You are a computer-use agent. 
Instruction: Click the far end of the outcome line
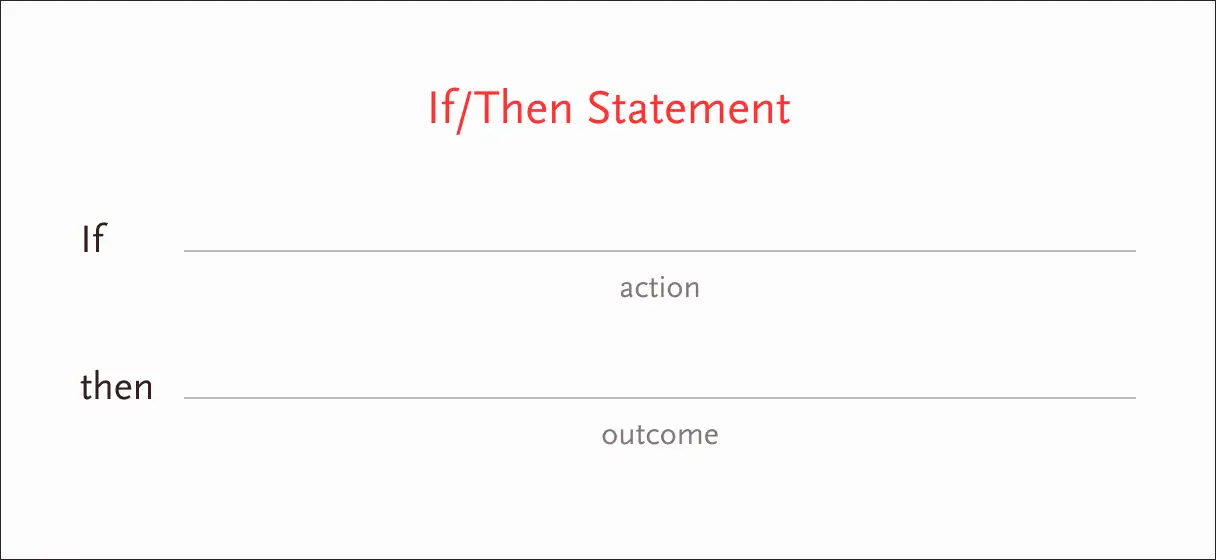click(x=1132, y=398)
